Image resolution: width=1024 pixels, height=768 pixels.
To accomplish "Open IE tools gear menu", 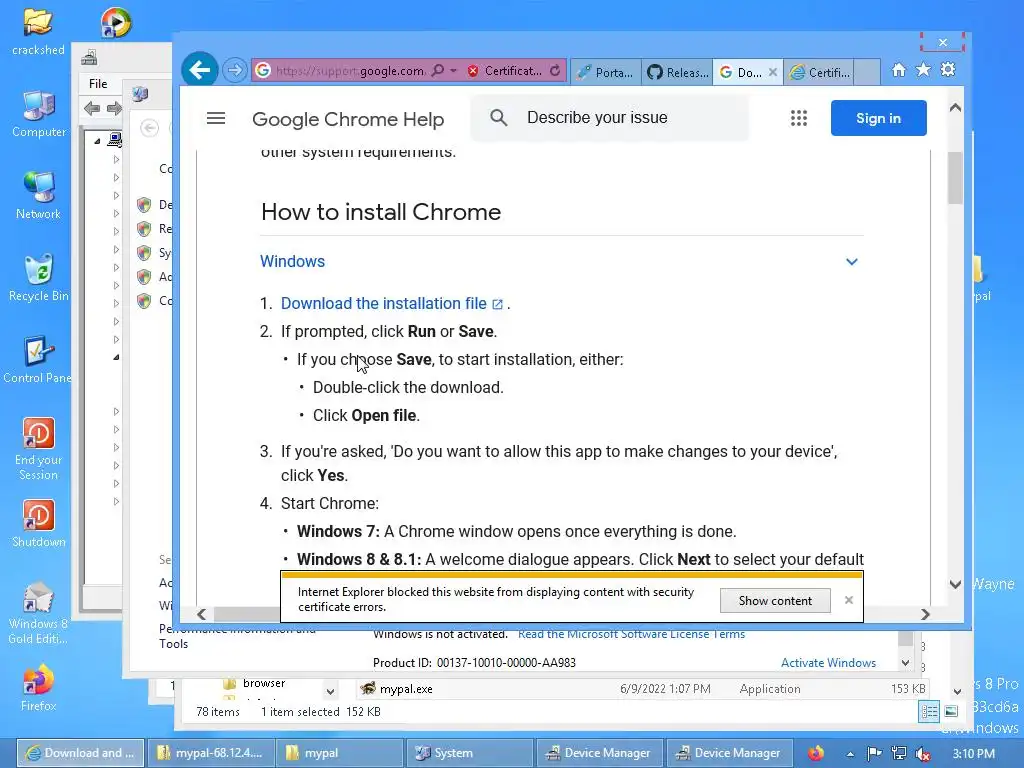I will coord(948,69).
